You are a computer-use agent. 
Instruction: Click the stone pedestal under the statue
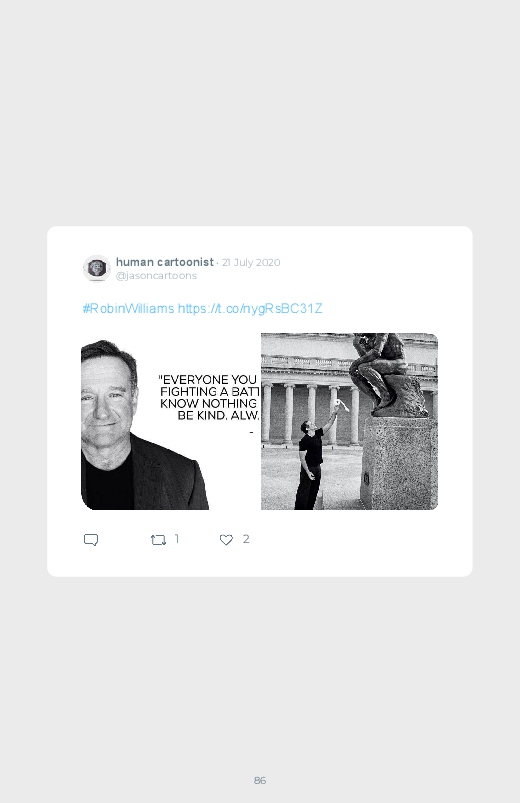click(400, 462)
